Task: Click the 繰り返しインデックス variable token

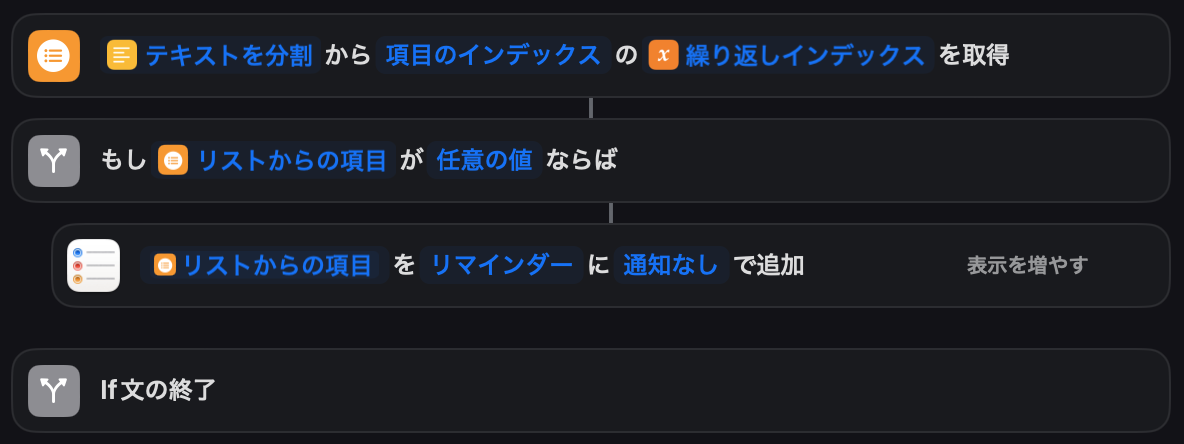Action: point(805,55)
